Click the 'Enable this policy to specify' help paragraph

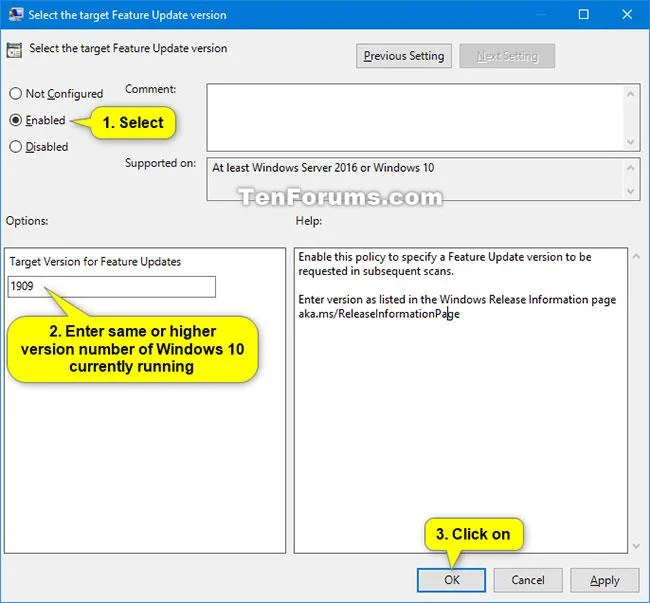(x=445, y=264)
